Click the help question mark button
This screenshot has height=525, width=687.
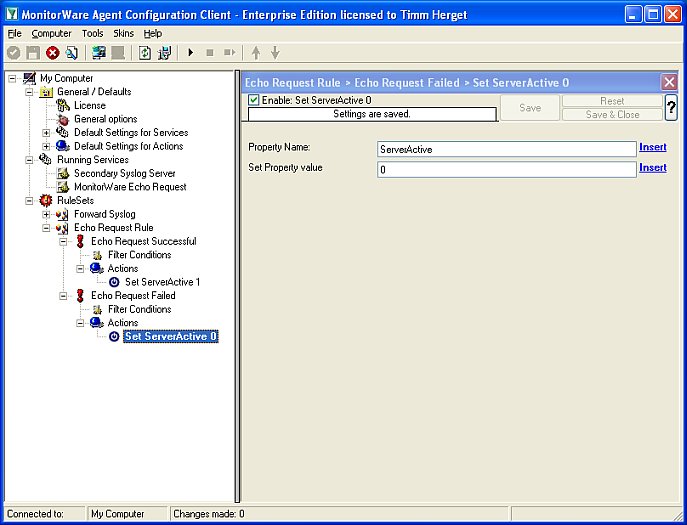point(671,107)
